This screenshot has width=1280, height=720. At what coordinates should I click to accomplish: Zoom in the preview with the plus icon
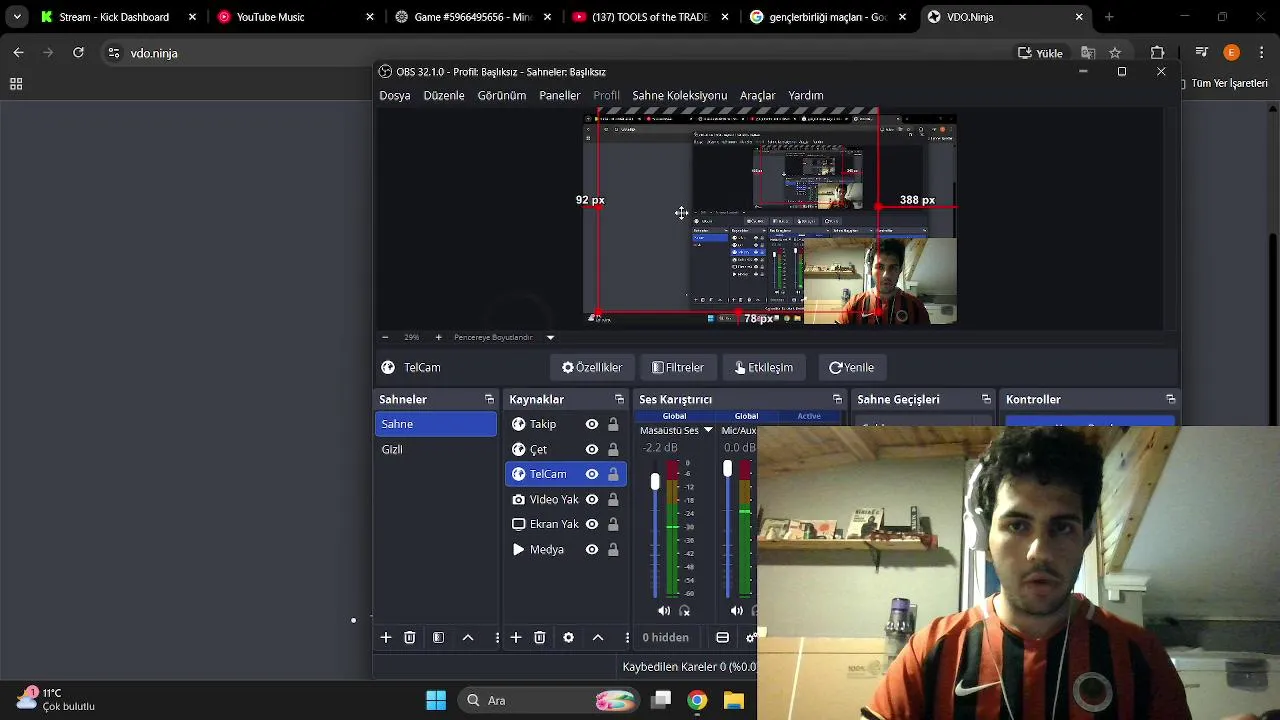438,337
